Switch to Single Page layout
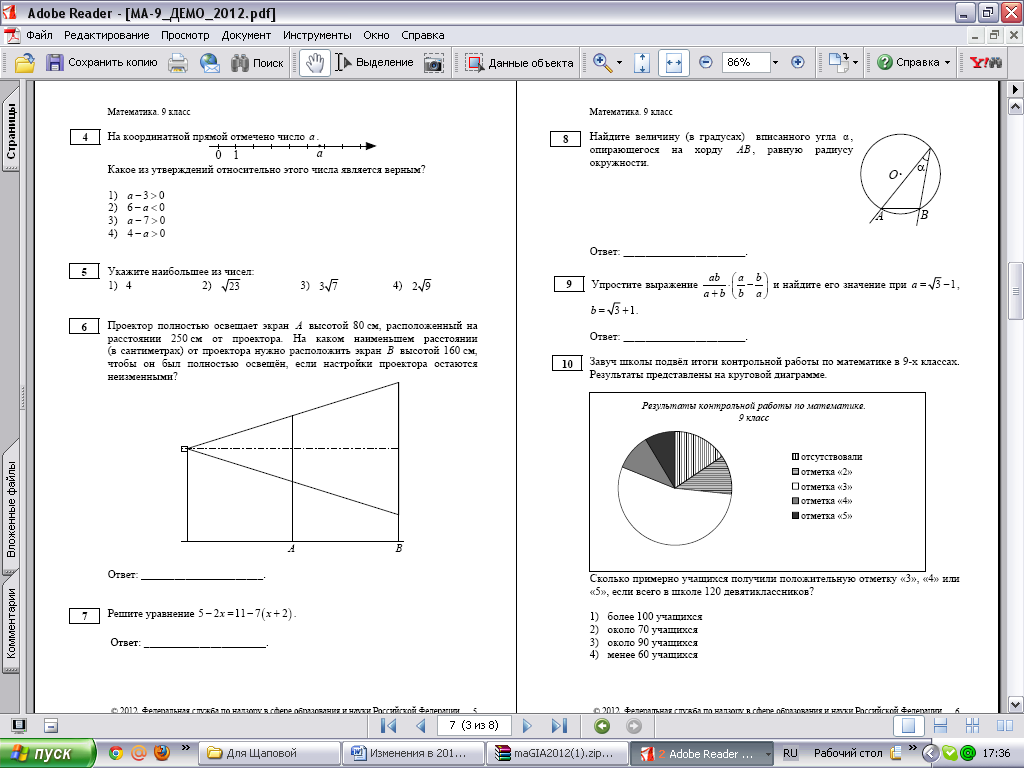1024x768 pixels. click(x=908, y=726)
